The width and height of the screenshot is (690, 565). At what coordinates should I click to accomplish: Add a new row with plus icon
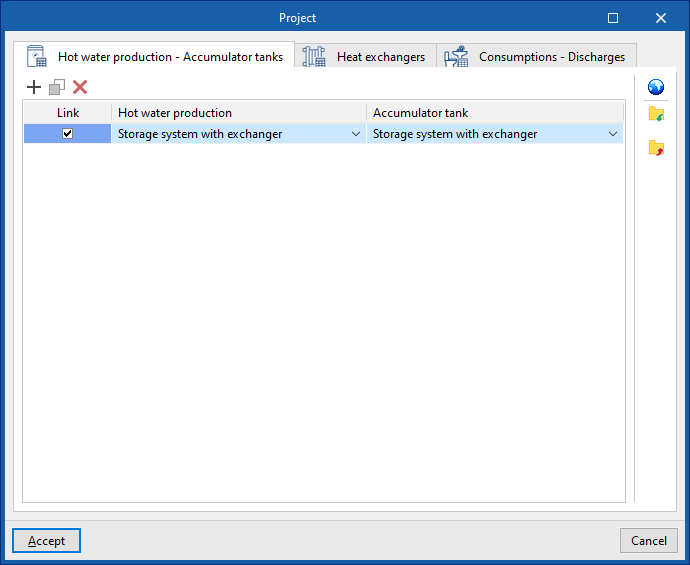pos(34,87)
